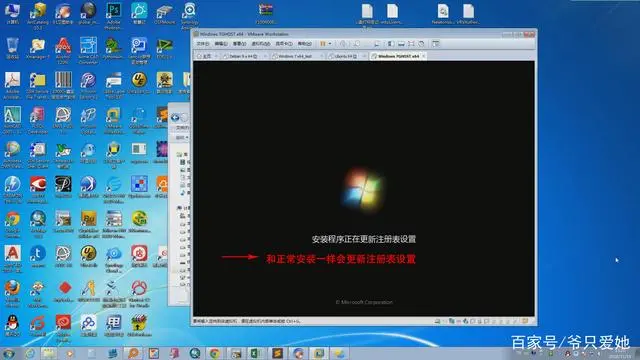
Task: Open the Xmanager desktop shortcut
Action: [x=38, y=49]
